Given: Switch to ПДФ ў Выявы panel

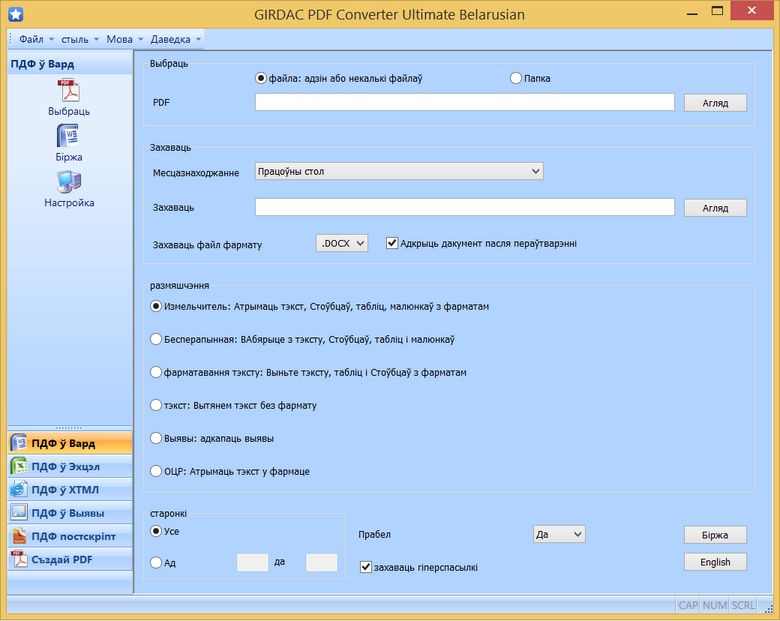Looking at the screenshot, I should [x=70, y=513].
